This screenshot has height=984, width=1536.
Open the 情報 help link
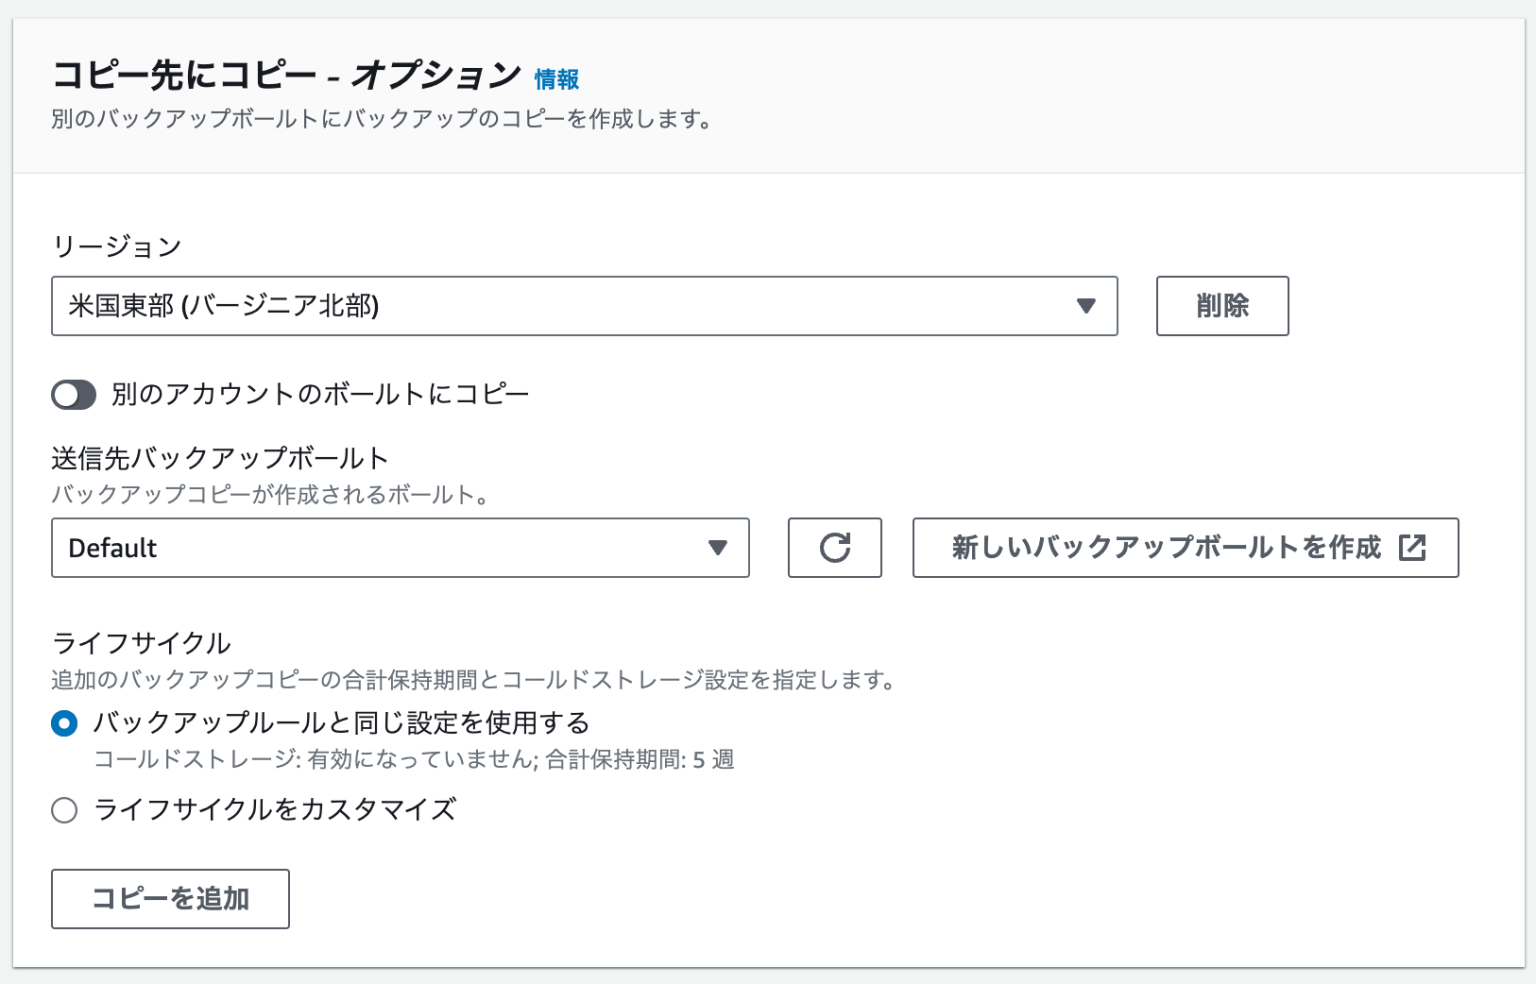coord(557,80)
